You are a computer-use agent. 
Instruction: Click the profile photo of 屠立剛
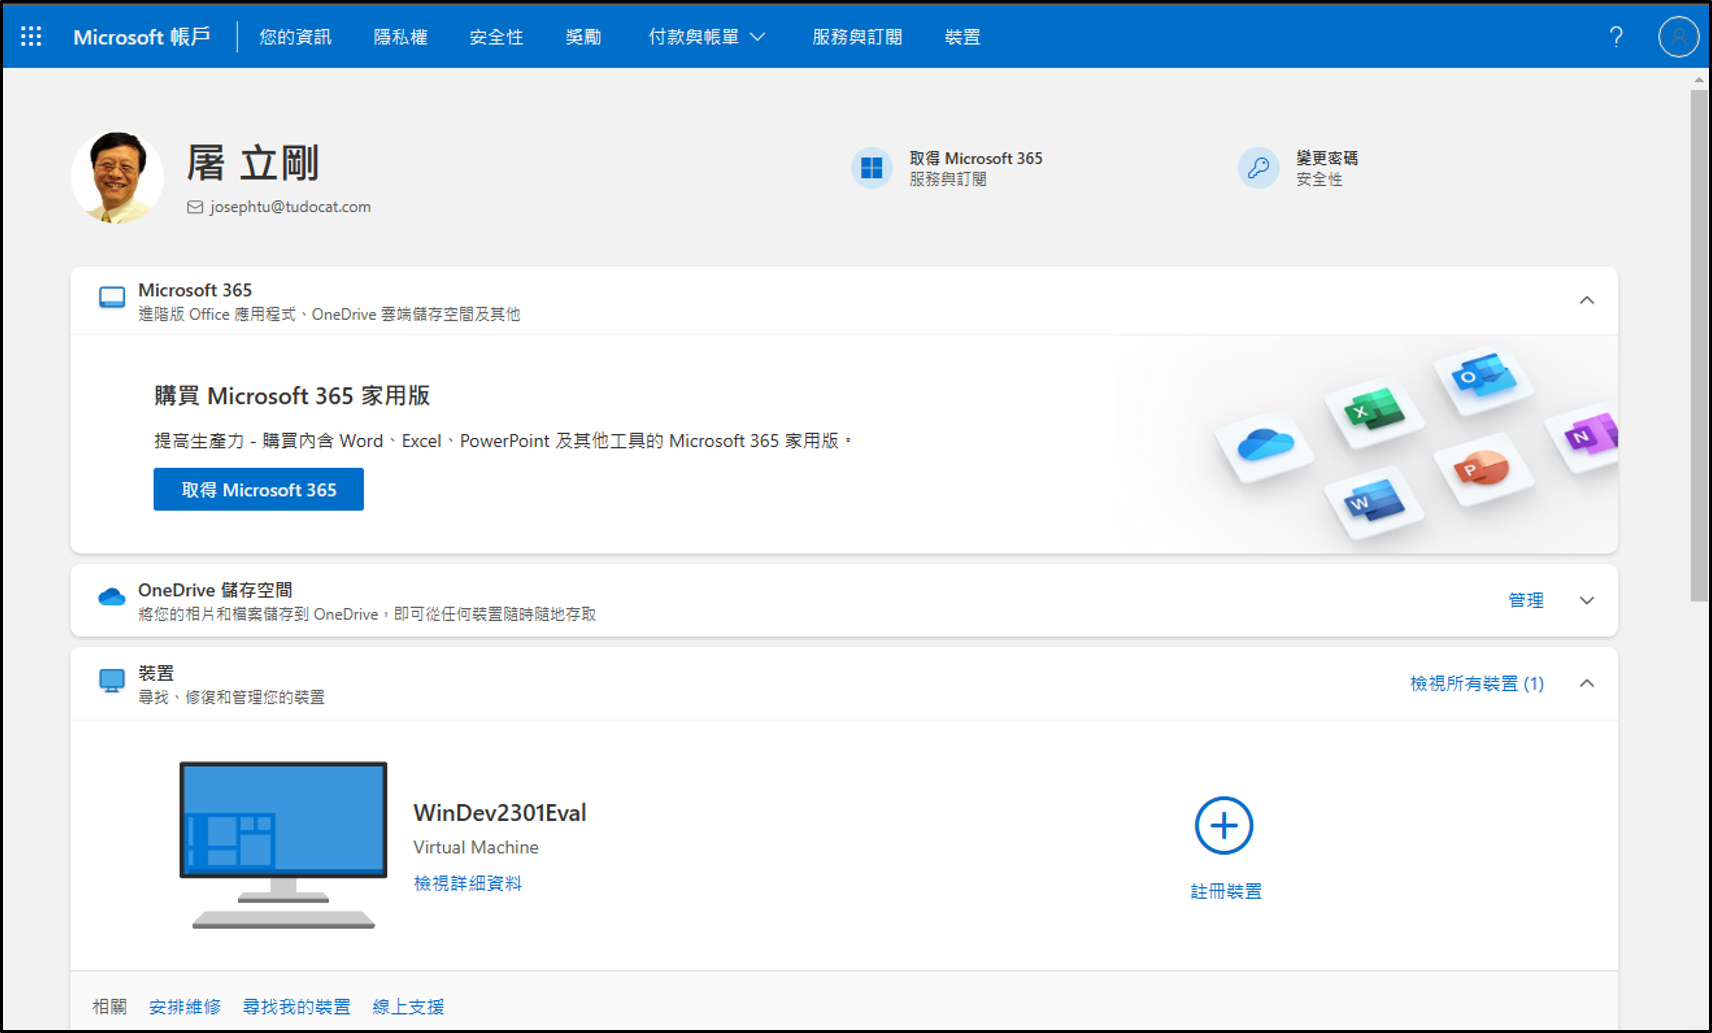[x=118, y=177]
